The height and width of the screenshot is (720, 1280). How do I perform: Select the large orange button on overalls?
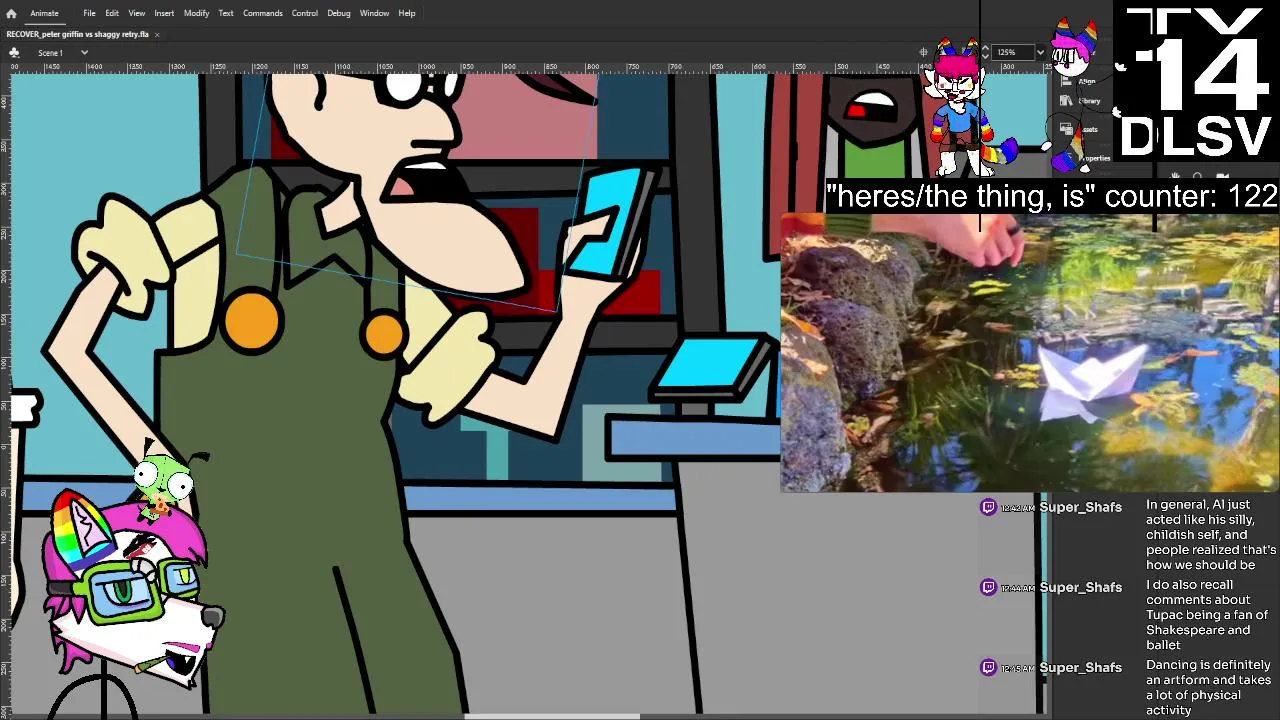point(252,320)
